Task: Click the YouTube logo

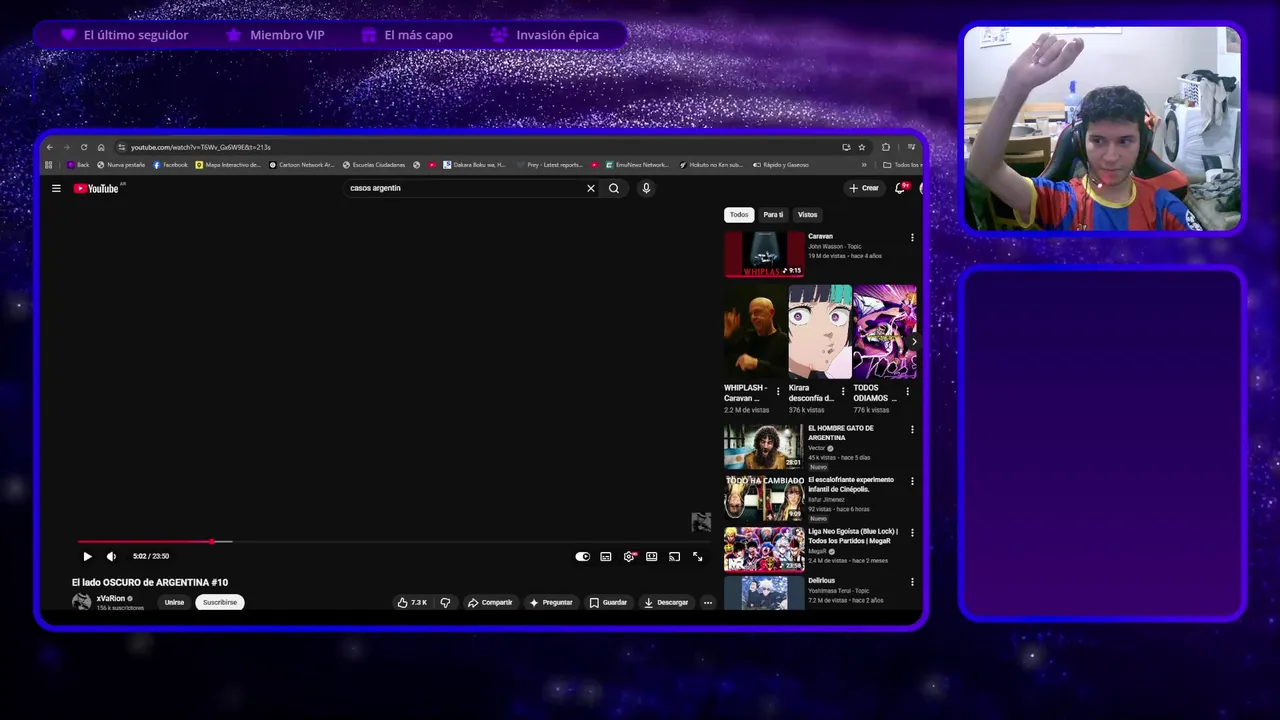Action: click(x=98, y=188)
